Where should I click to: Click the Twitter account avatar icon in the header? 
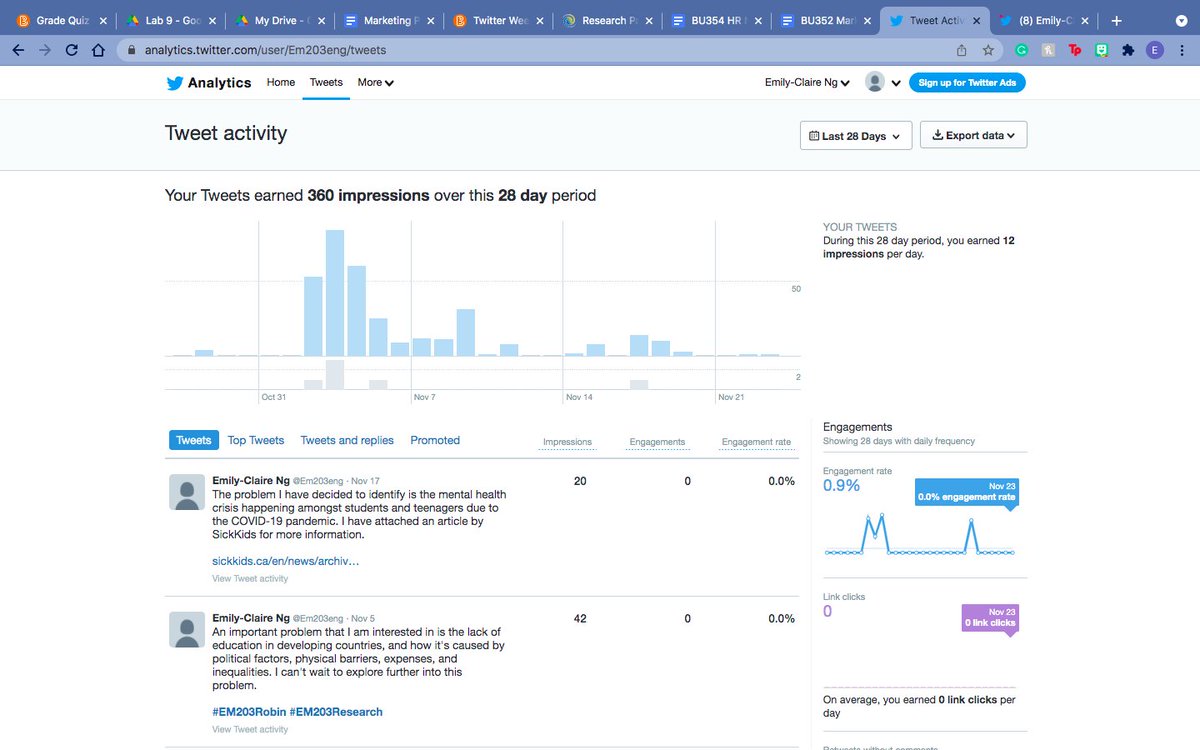click(x=875, y=82)
